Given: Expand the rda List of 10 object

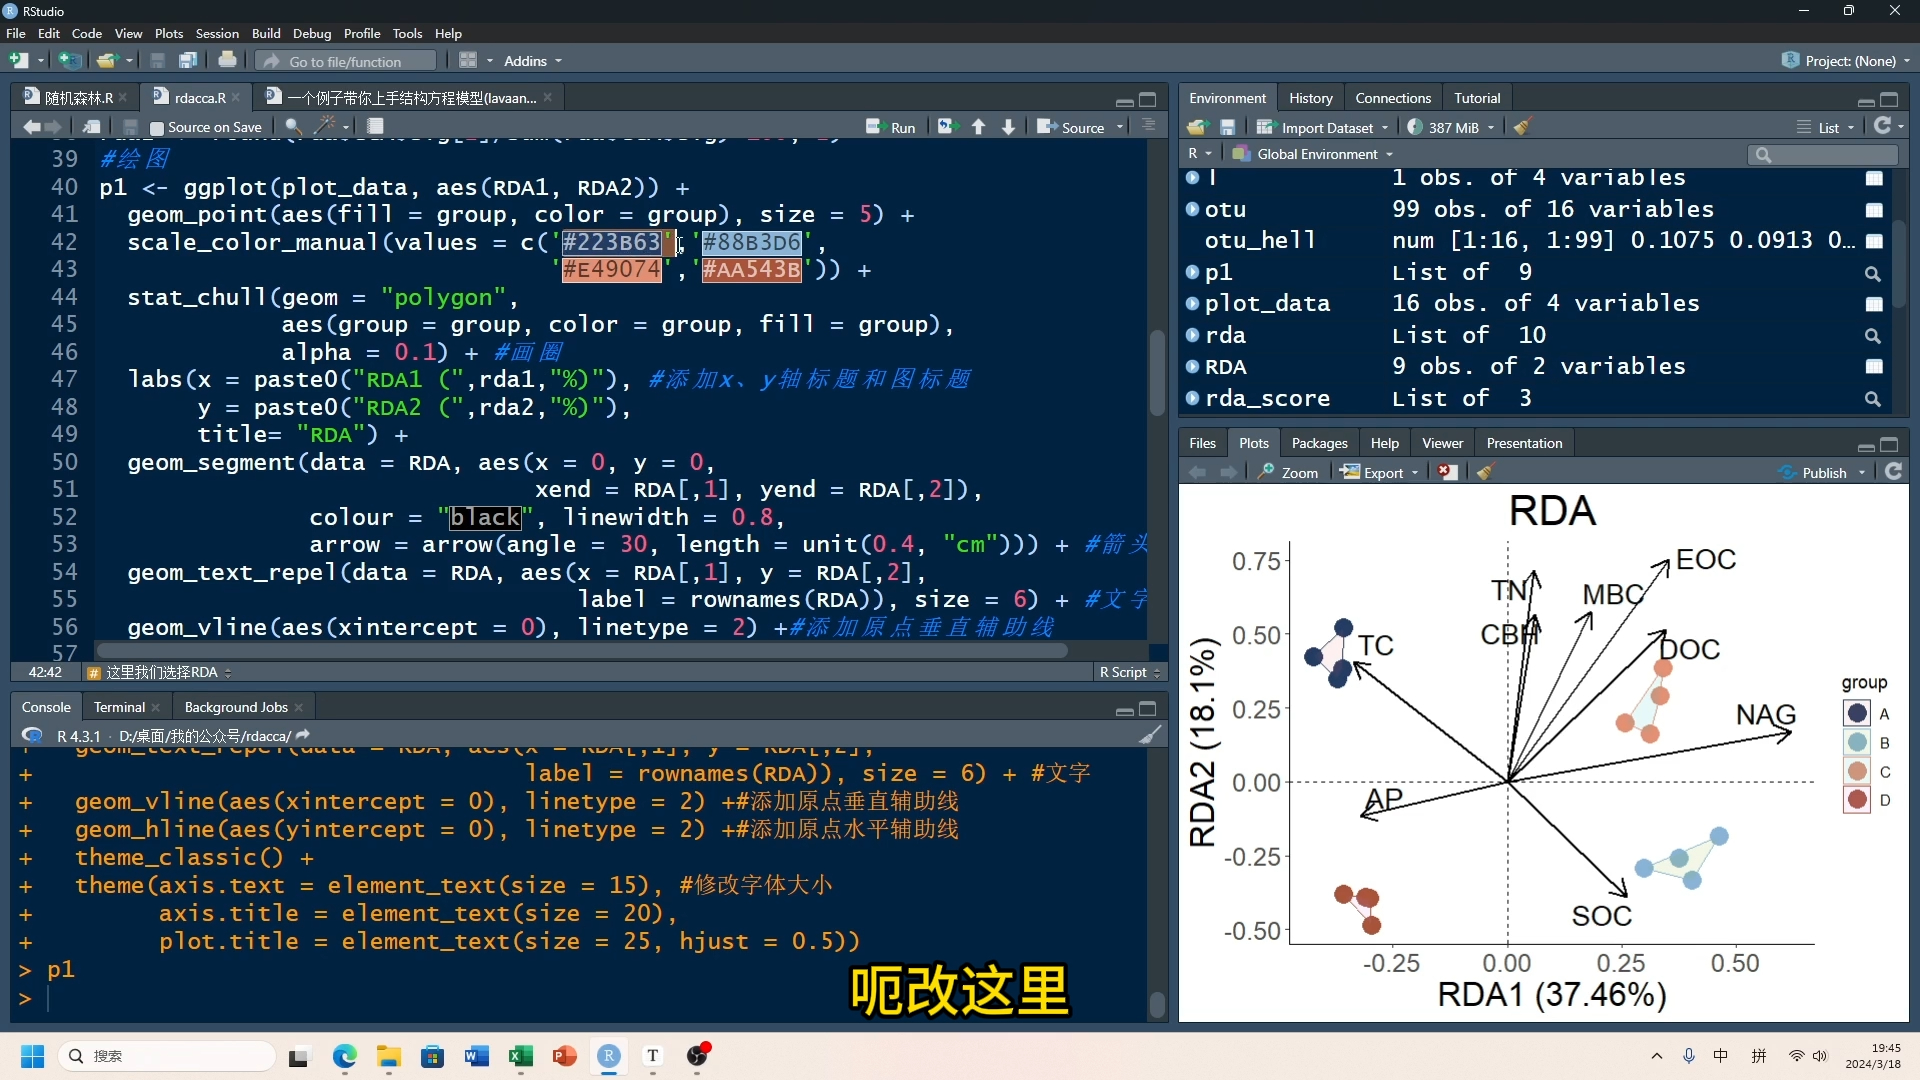Looking at the screenshot, I should [1192, 335].
